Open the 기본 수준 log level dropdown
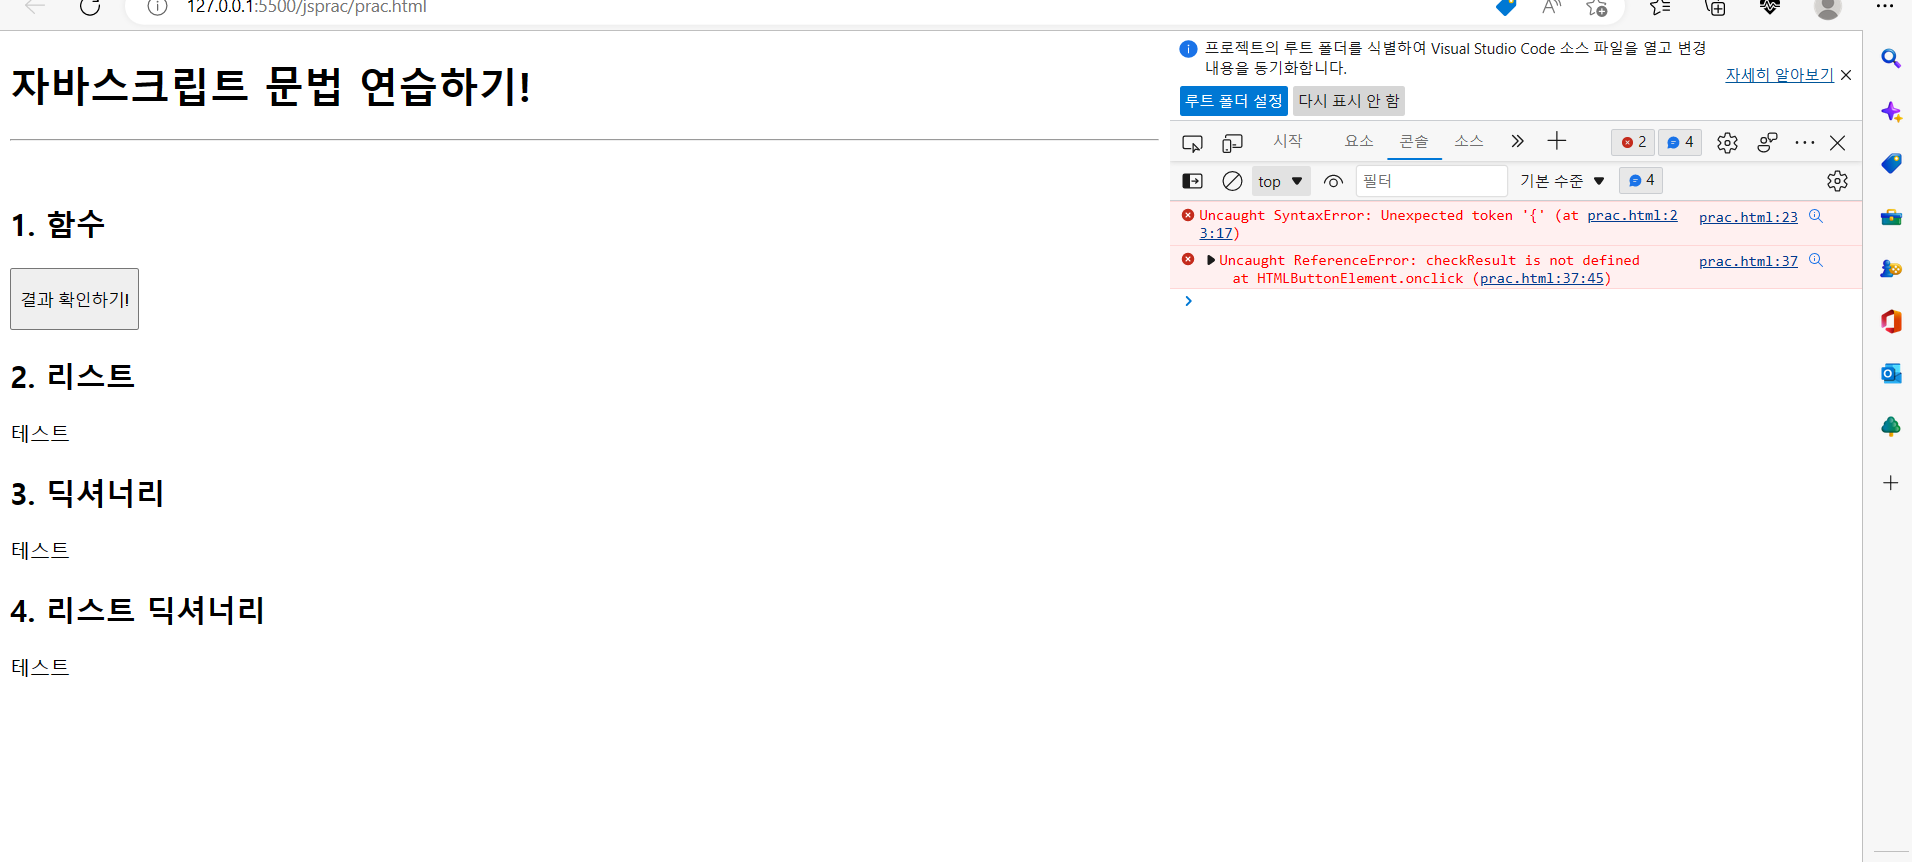Screen dimensions: 1912x862 point(1562,181)
